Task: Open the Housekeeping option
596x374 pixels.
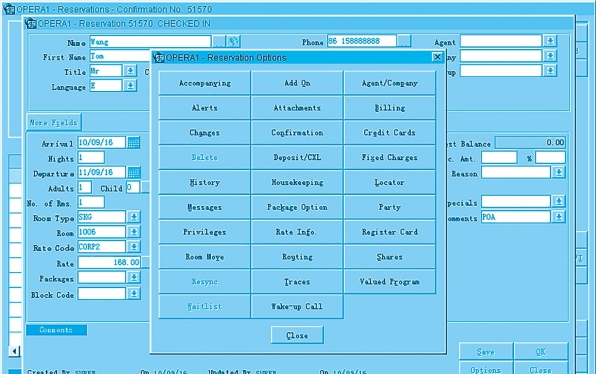Action: click(297, 182)
